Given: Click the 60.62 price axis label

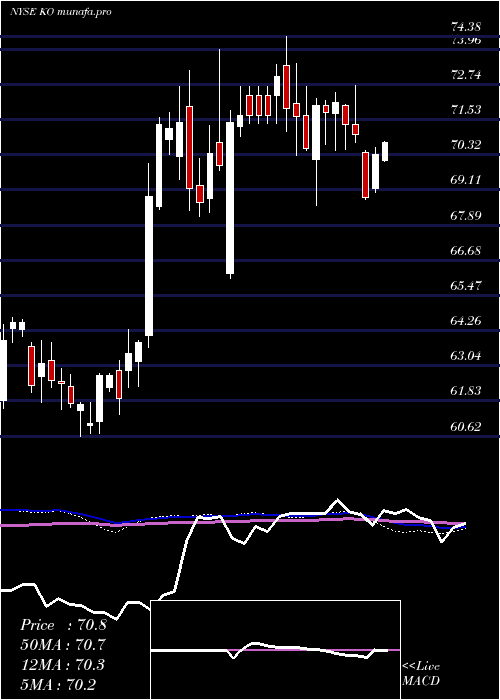Looking at the screenshot, I should coord(466,426).
